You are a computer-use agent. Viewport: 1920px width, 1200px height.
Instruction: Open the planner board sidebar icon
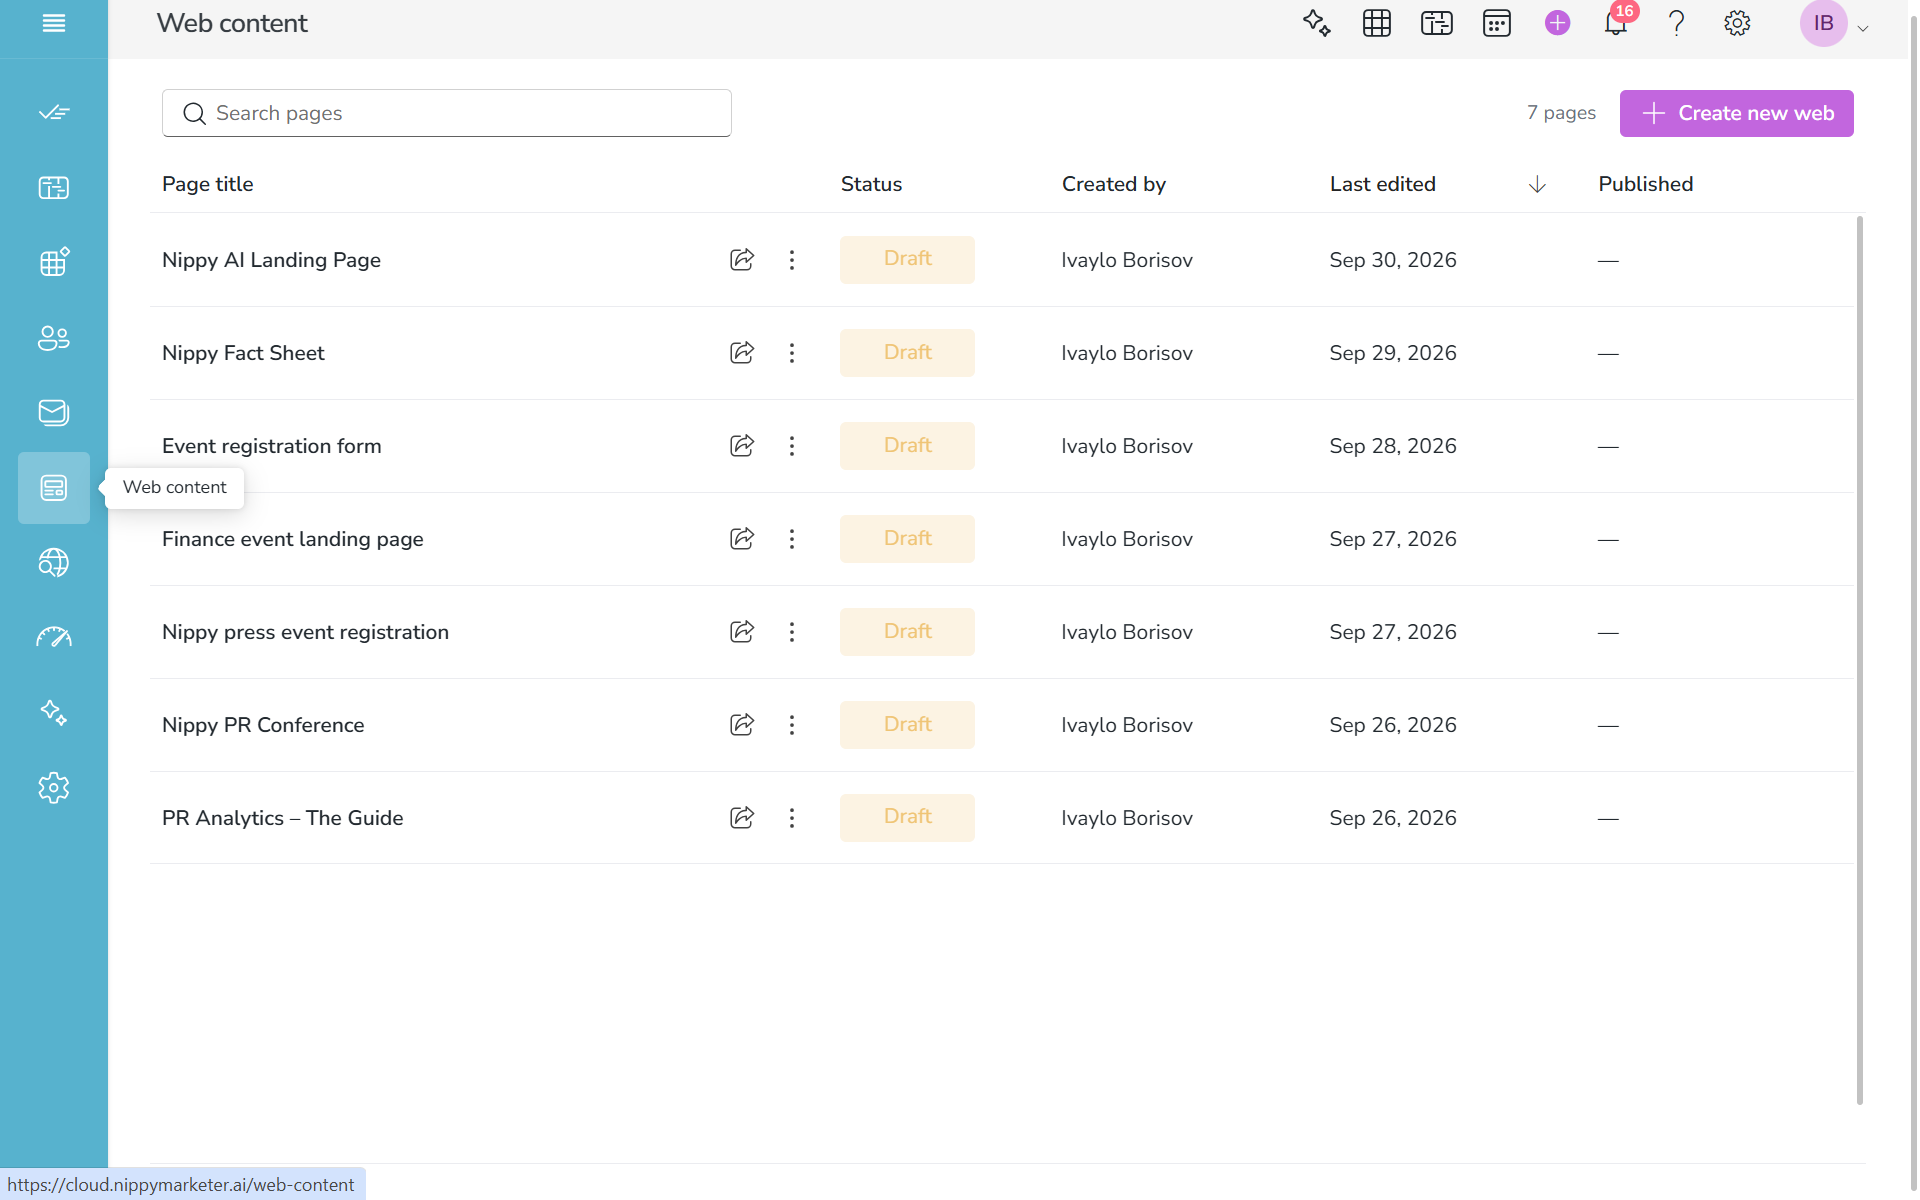pyautogui.click(x=54, y=187)
